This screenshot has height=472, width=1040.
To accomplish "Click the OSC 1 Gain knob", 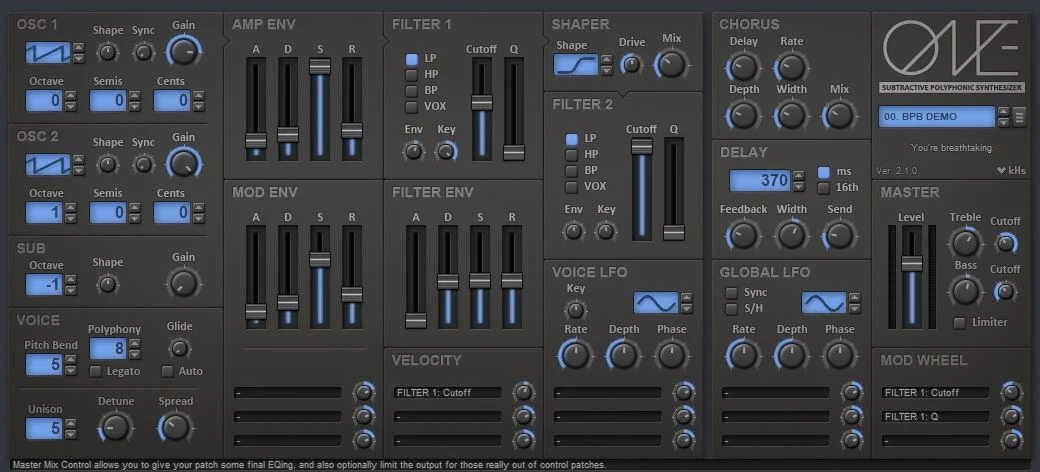I will [x=183, y=50].
